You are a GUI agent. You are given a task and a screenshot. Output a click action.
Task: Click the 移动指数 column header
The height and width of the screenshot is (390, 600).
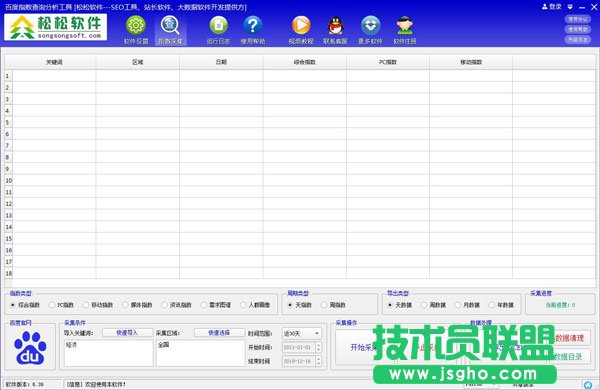point(471,62)
